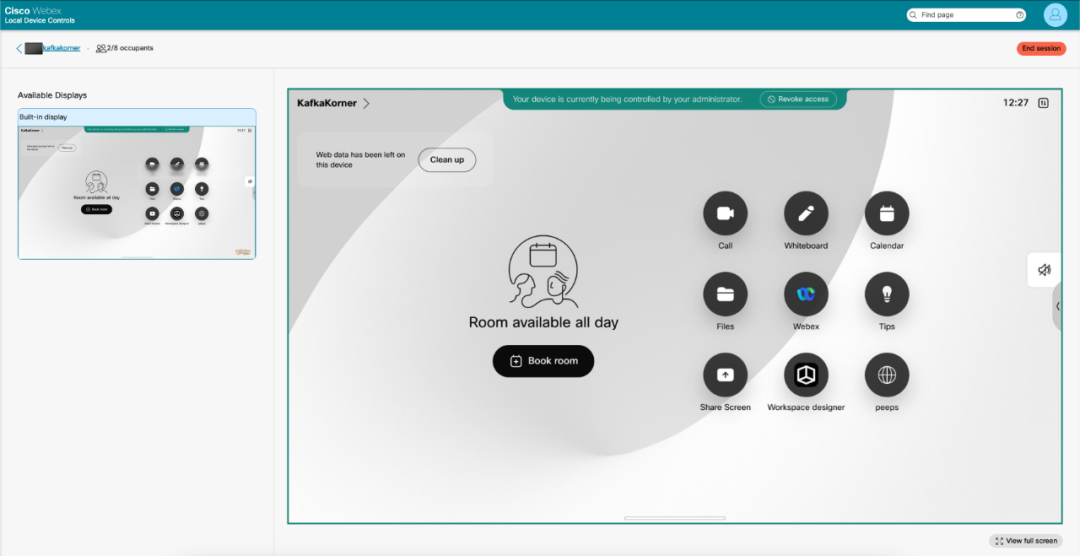Image resolution: width=1080 pixels, height=556 pixels.
Task: Click View full screen
Action: pyautogui.click(x=1026, y=541)
